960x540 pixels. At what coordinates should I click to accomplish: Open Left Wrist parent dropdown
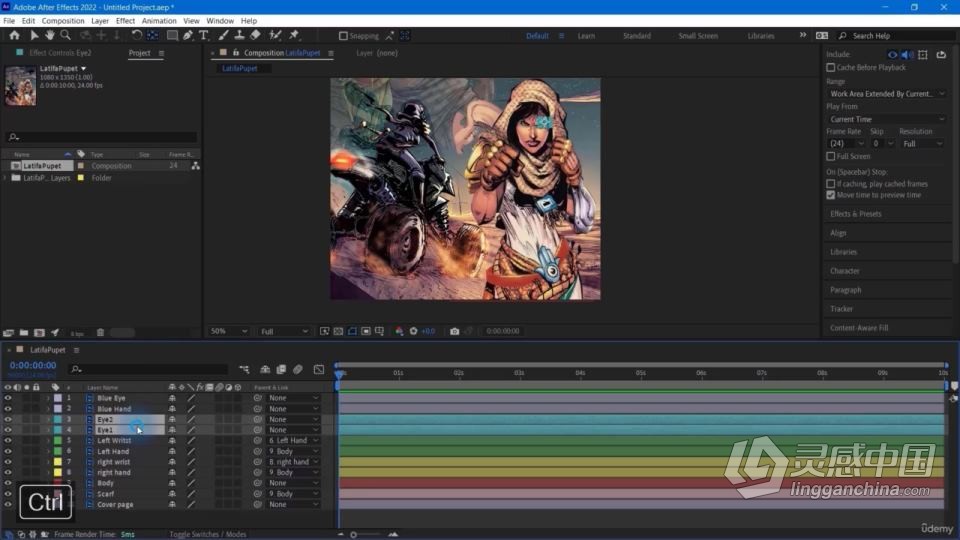pos(293,440)
